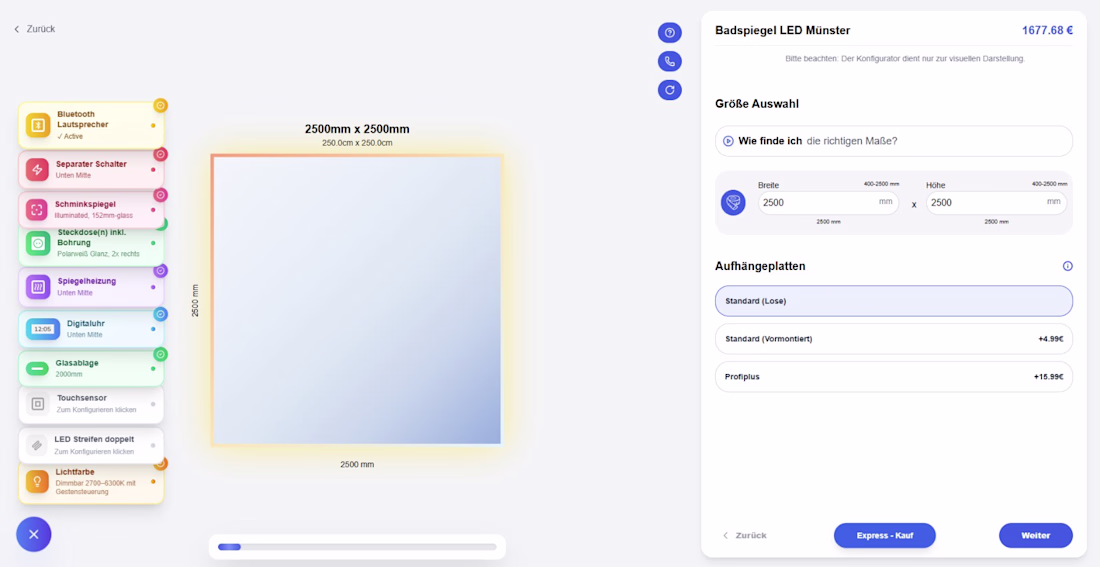Open the Glasablage 2000mm card
The height and width of the screenshot is (567, 1100).
[x=91, y=368]
